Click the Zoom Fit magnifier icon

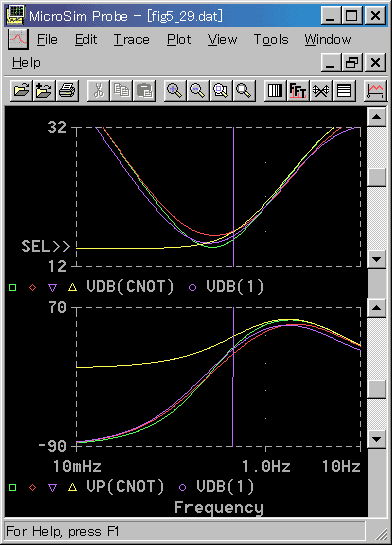click(244, 91)
